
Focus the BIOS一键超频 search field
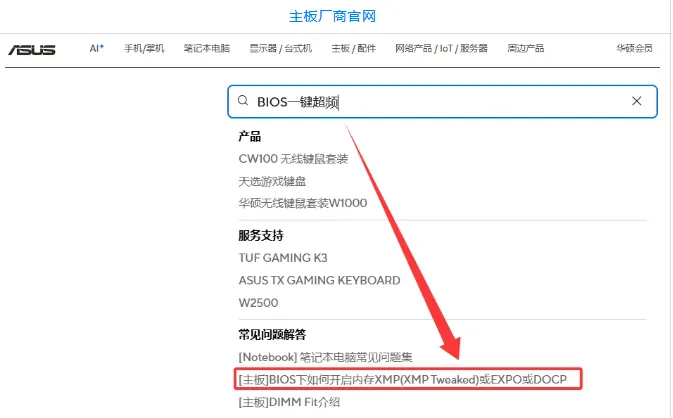pyautogui.click(x=442, y=102)
